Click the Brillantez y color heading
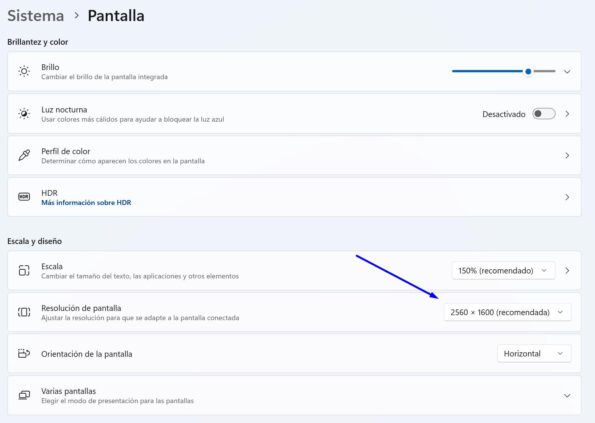The height and width of the screenshot is (423, 595). (x=38, y=42)
